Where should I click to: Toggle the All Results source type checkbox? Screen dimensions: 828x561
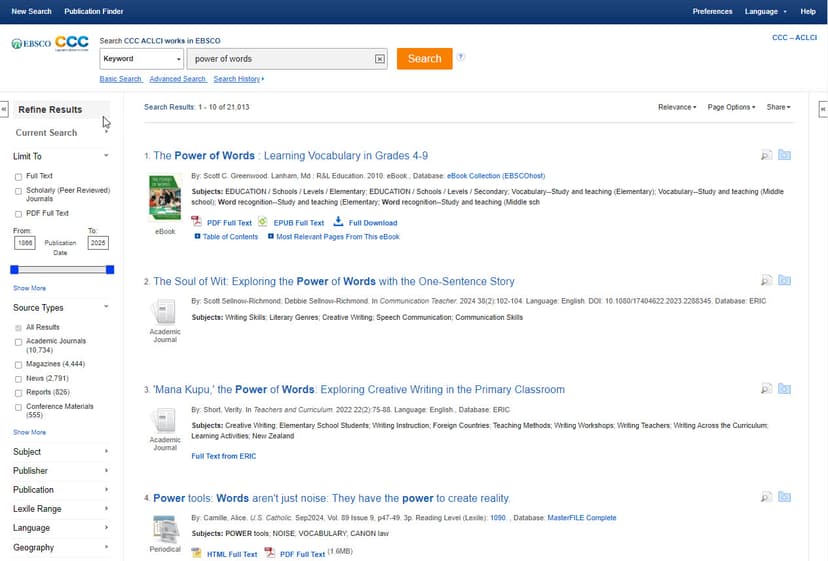point(18,328)
